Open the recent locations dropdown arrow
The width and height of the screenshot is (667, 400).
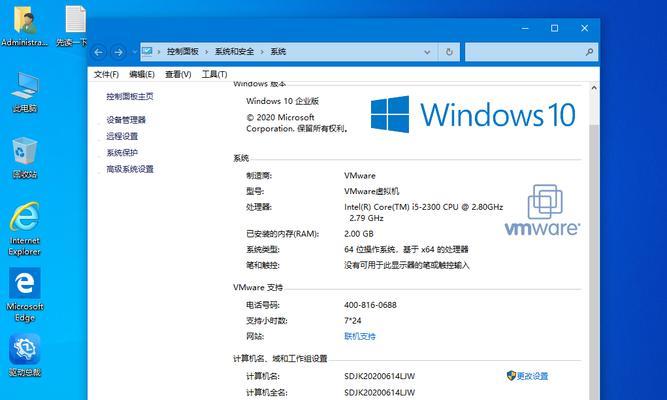[x=134, y=52]
